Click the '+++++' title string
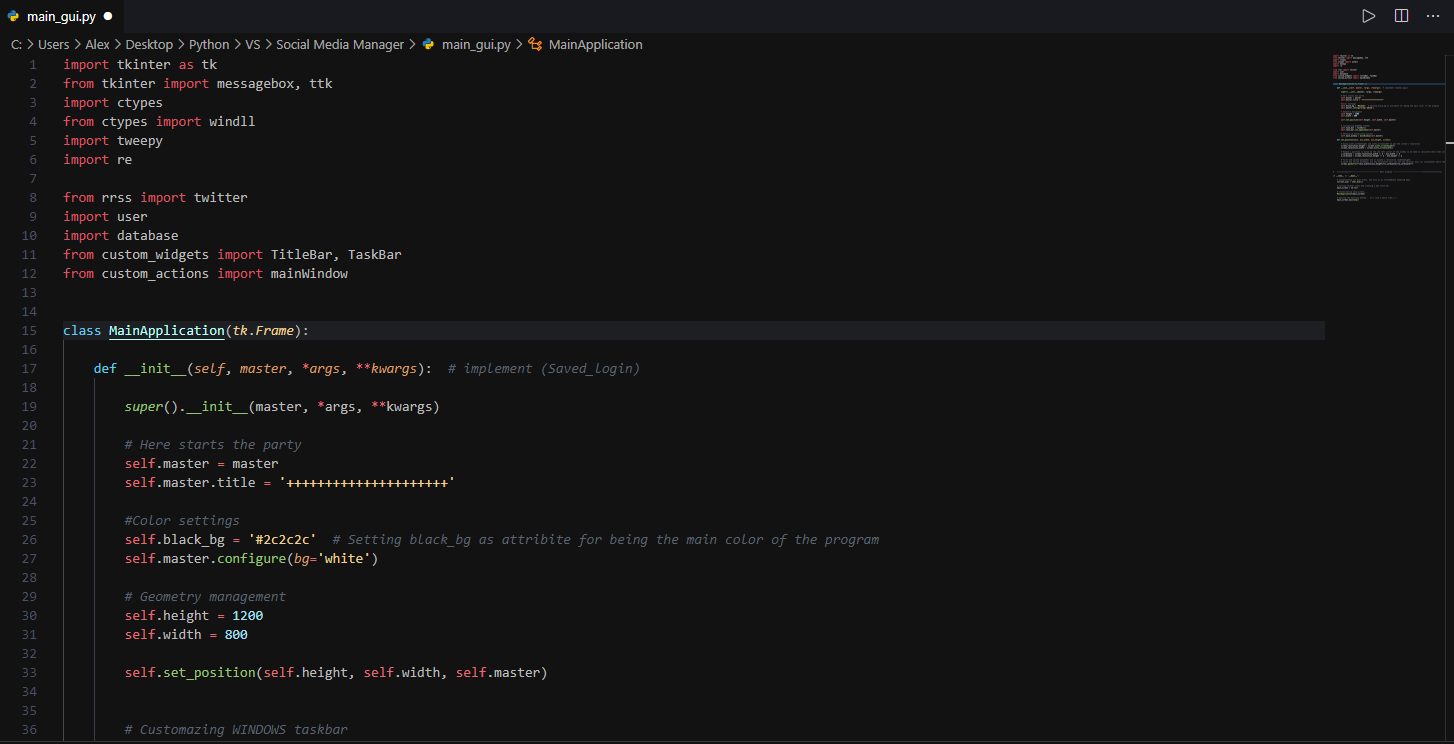This screenshot has width=1454, height=744. (367, 483)
